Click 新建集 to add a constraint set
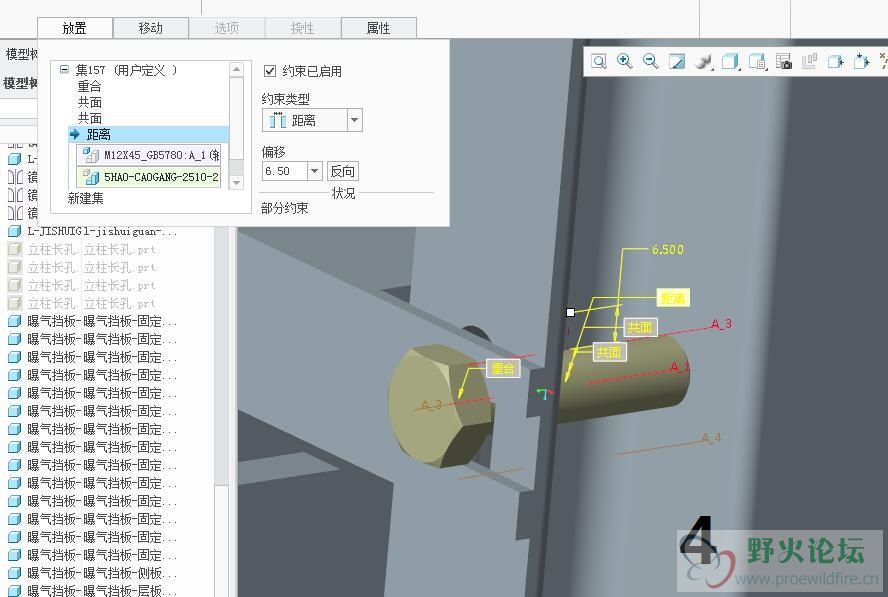Screen dimensions: 888x597 point(86,198)
